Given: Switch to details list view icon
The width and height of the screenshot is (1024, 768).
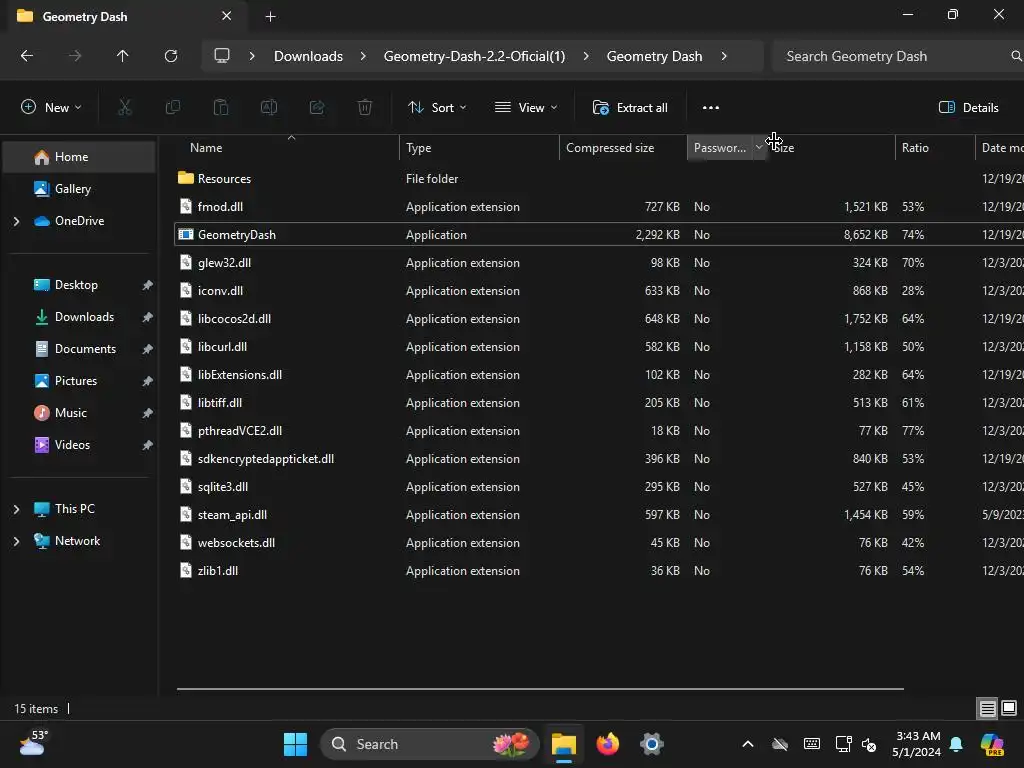Looking at the screenshot, I should [987, 708].
